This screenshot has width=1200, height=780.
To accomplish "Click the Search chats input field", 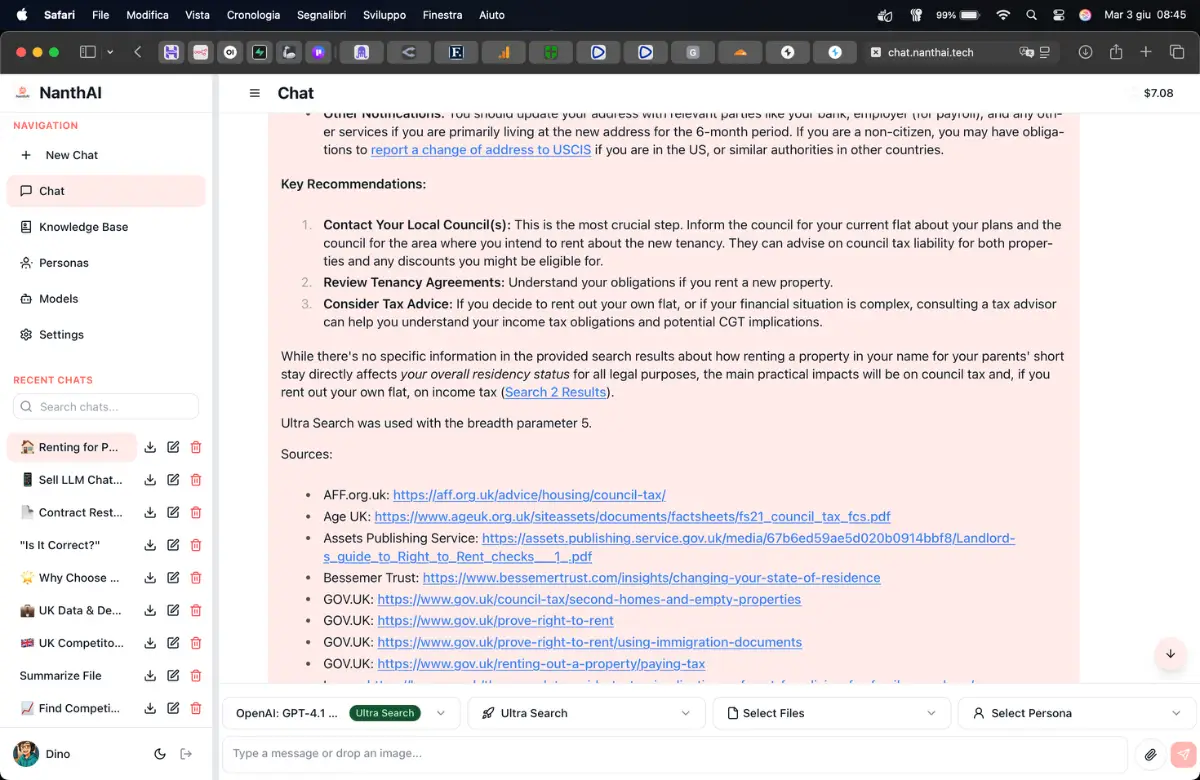I will tap(106, 407).
